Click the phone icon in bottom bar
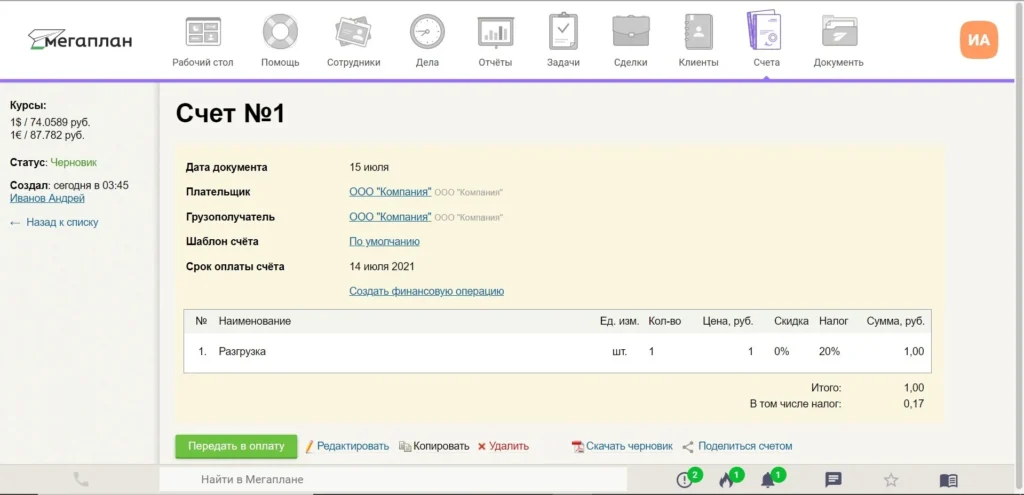The height and width of the screenshot is (495, 1024). pyautogui.click(x=81, y=480)
